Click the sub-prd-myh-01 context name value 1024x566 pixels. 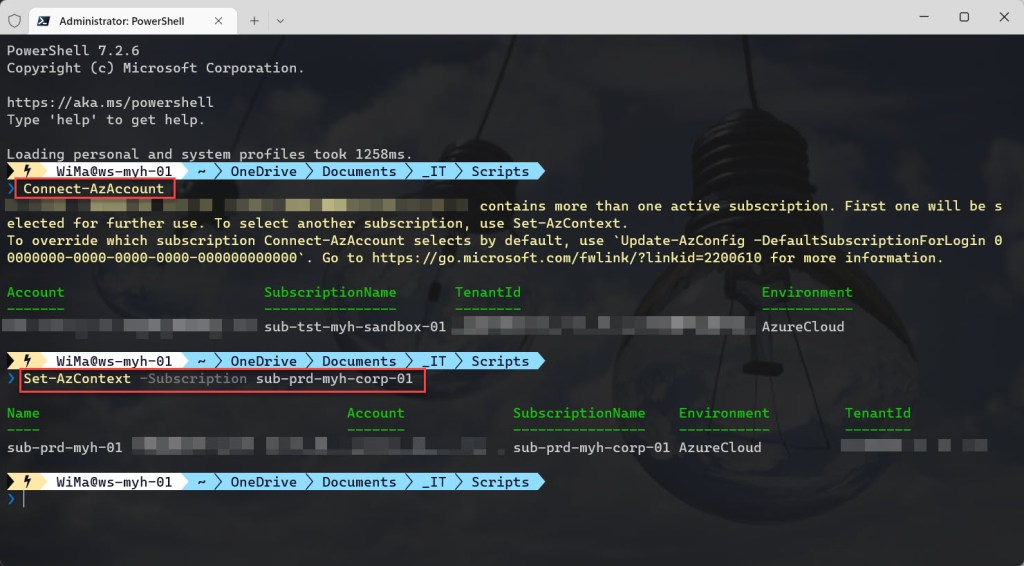click(64, 448)
